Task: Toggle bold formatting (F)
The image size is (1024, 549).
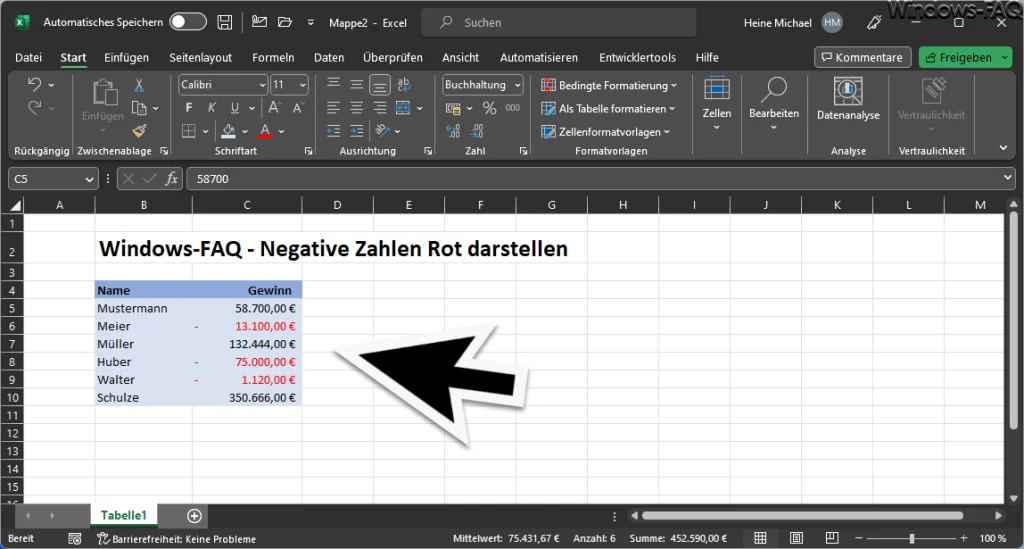Action: pos(189,108)
